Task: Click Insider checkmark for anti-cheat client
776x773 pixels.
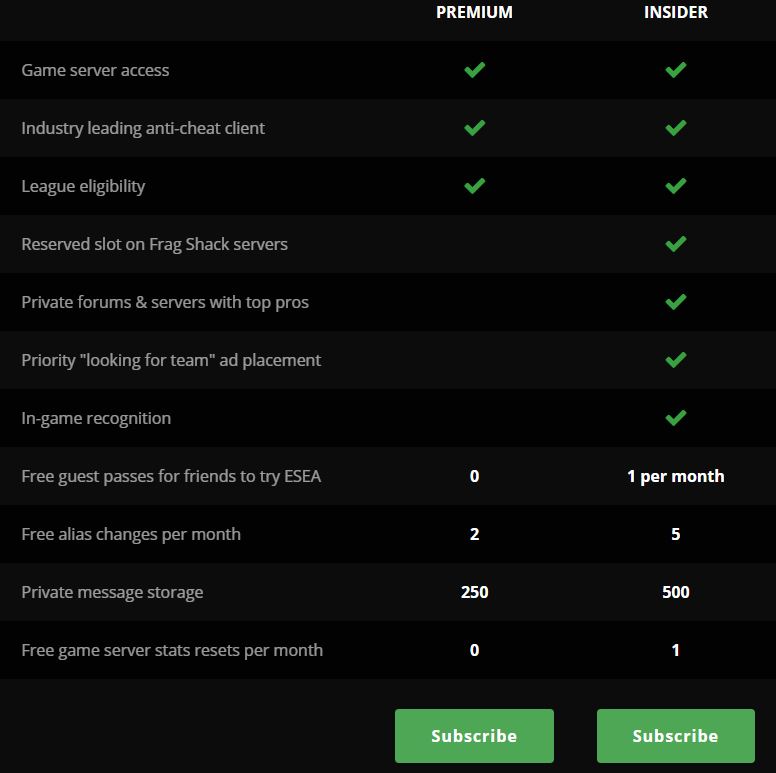Action: (676, 128)
